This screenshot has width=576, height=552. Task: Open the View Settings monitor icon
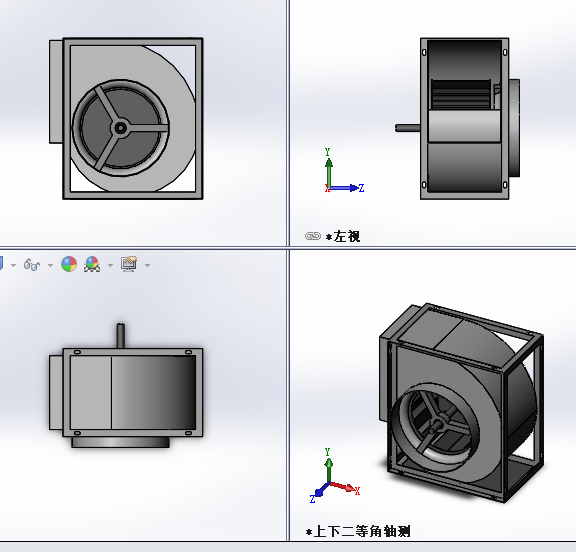coord(129,264)
